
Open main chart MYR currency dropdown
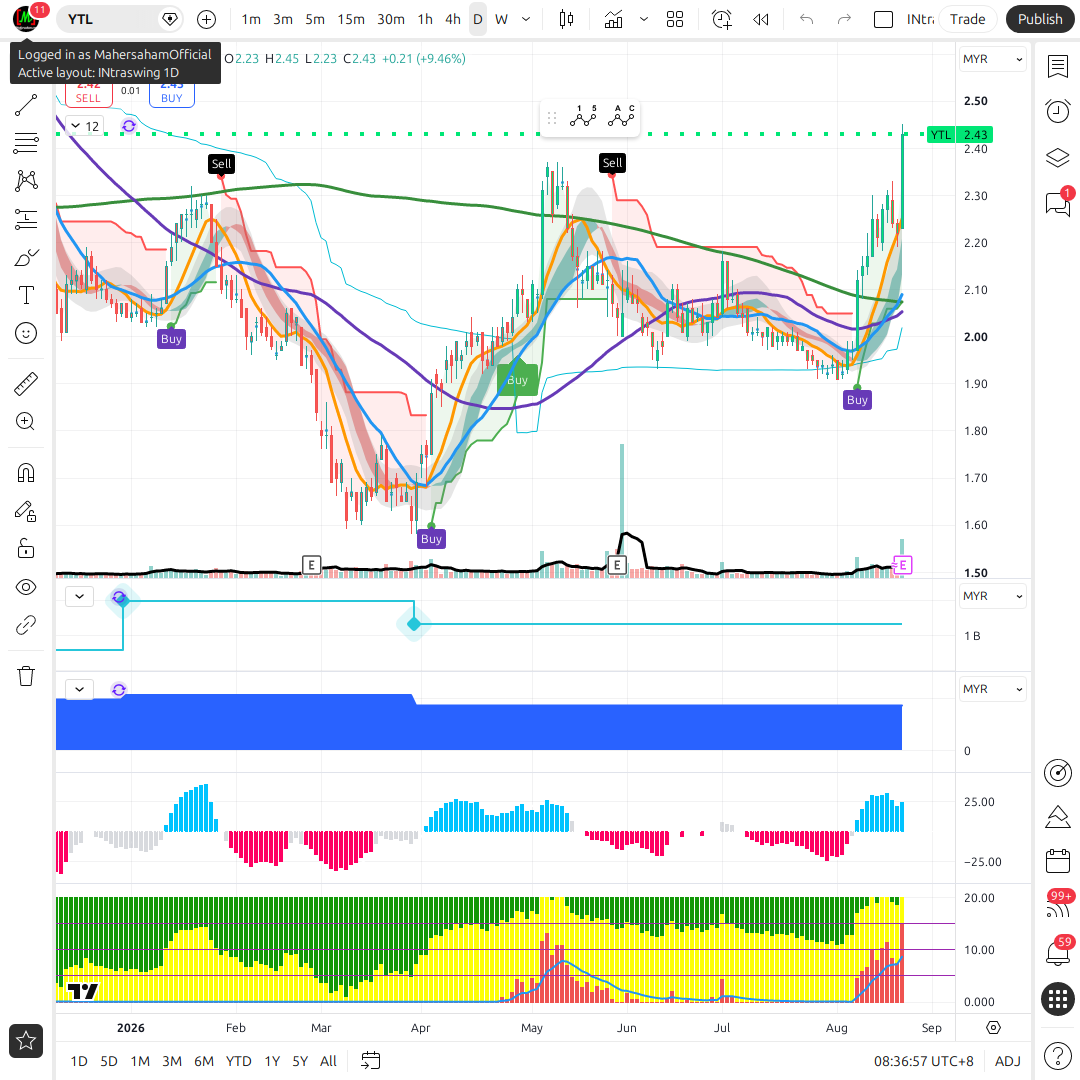tap(992, 59)
